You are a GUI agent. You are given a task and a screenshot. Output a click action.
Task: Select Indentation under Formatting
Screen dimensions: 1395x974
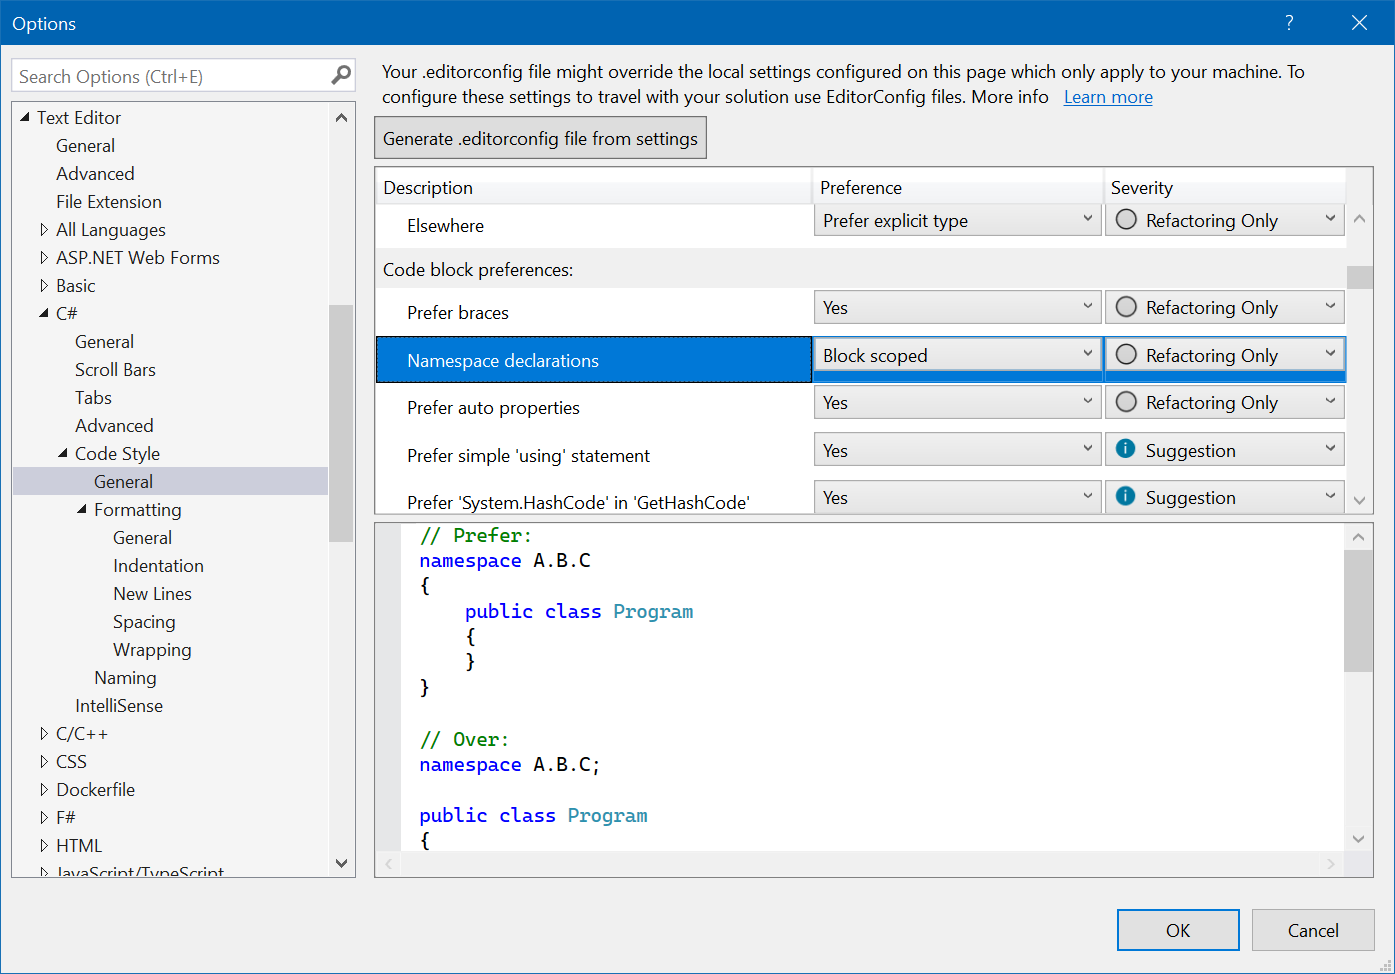158,565
